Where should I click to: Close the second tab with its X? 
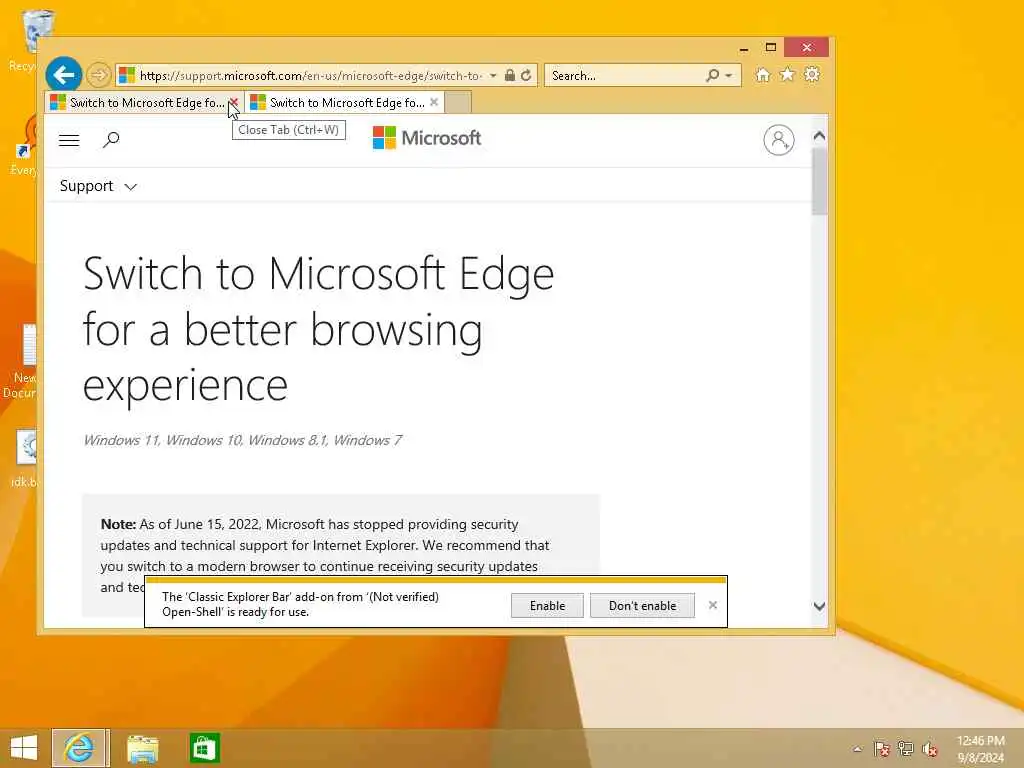(x=434, y=103)
